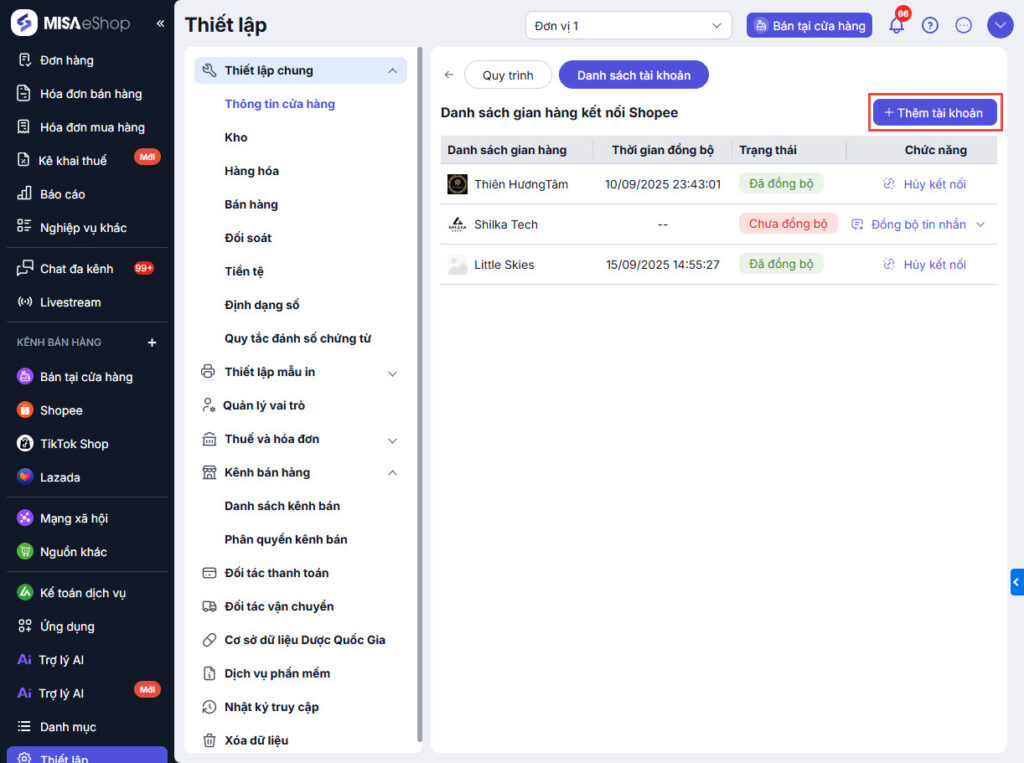Expand the Thuế và hóa đơn section
The image size is (1024, 763).
coord(392,440)
